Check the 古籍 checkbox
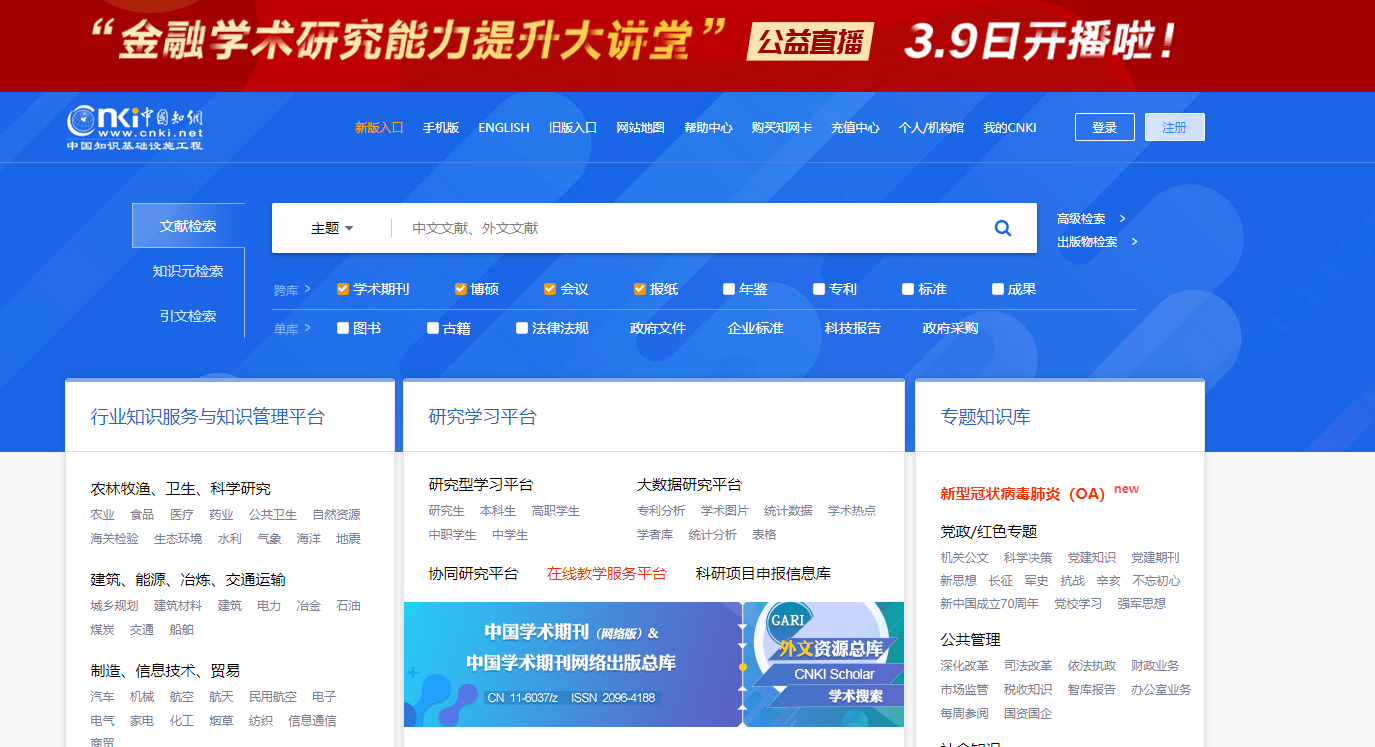The width and height of the screenshot is (1375, 747). (433, 328)
